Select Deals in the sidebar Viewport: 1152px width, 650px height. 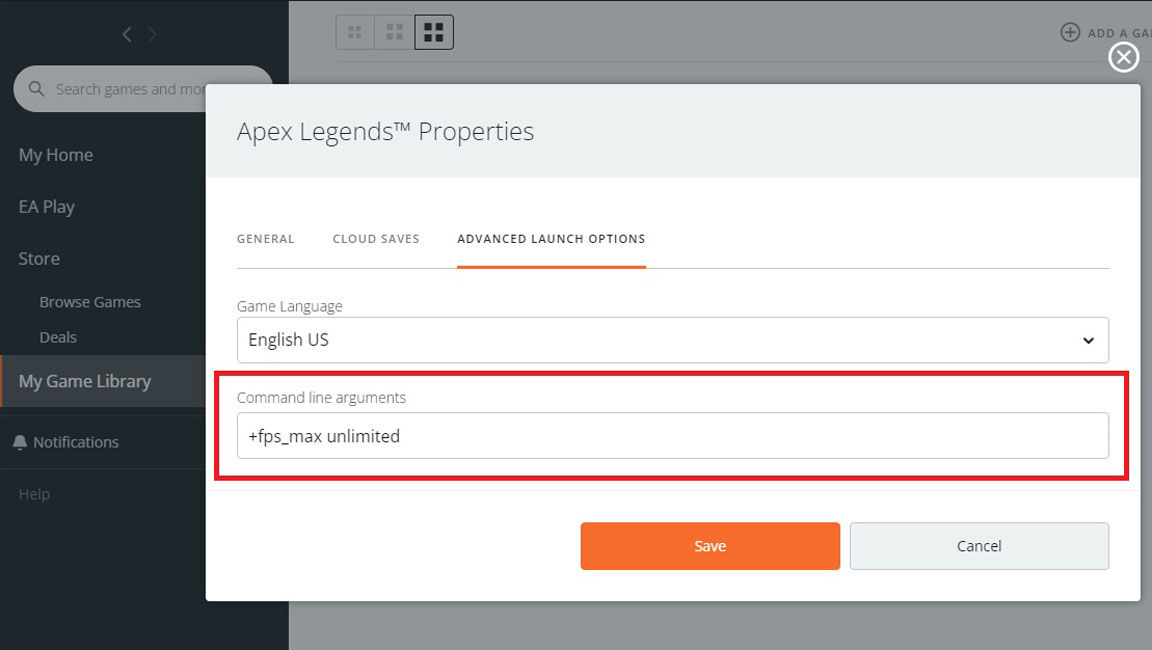(x=58, y=337)
